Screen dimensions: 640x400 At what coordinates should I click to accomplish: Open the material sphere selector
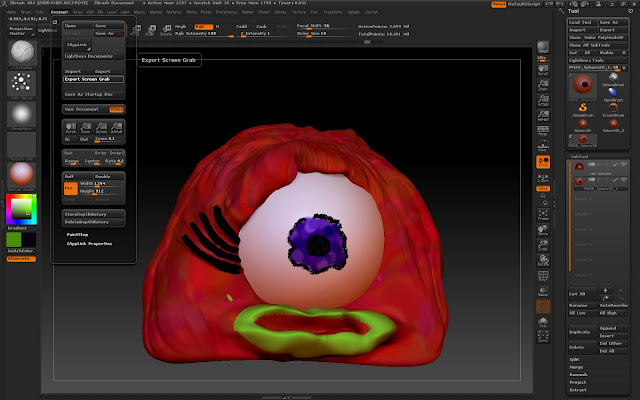[x=21, y=174]
